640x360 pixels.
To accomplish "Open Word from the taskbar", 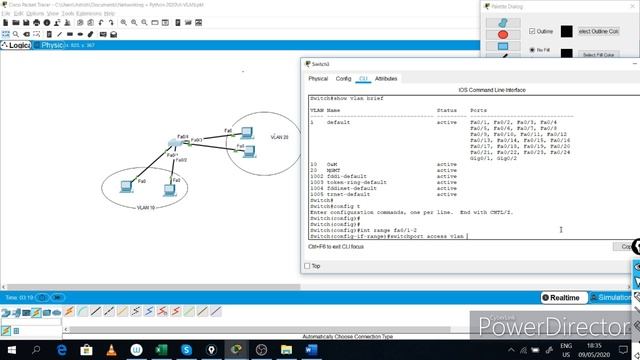I will click(x=311, y=350).
